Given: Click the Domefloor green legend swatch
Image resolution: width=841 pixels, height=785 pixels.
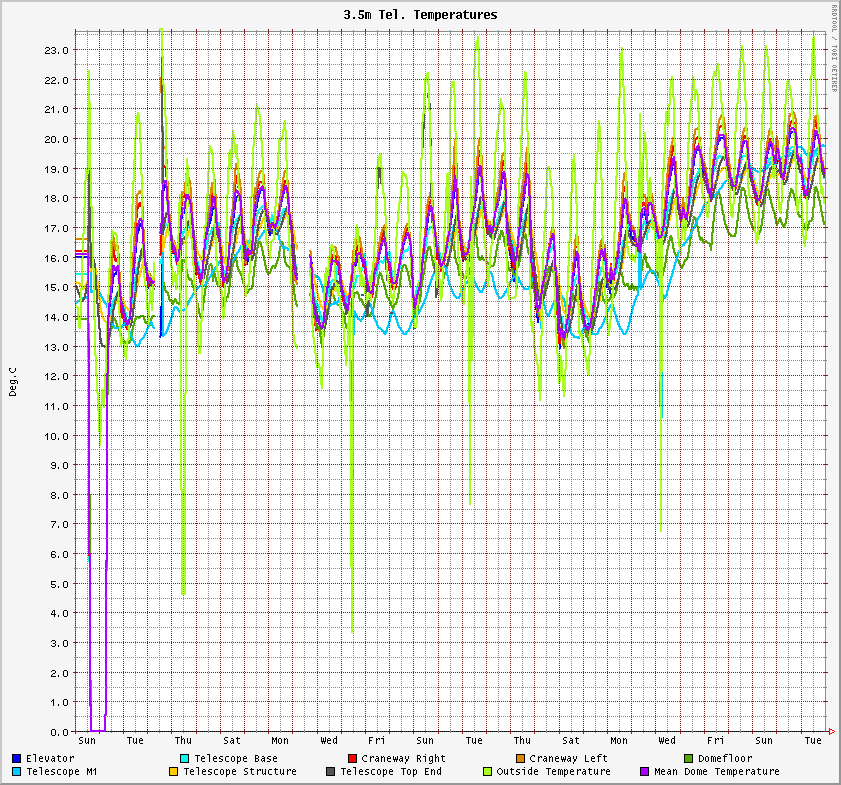Looking at the screenshot, I should (x=688, y=759).
